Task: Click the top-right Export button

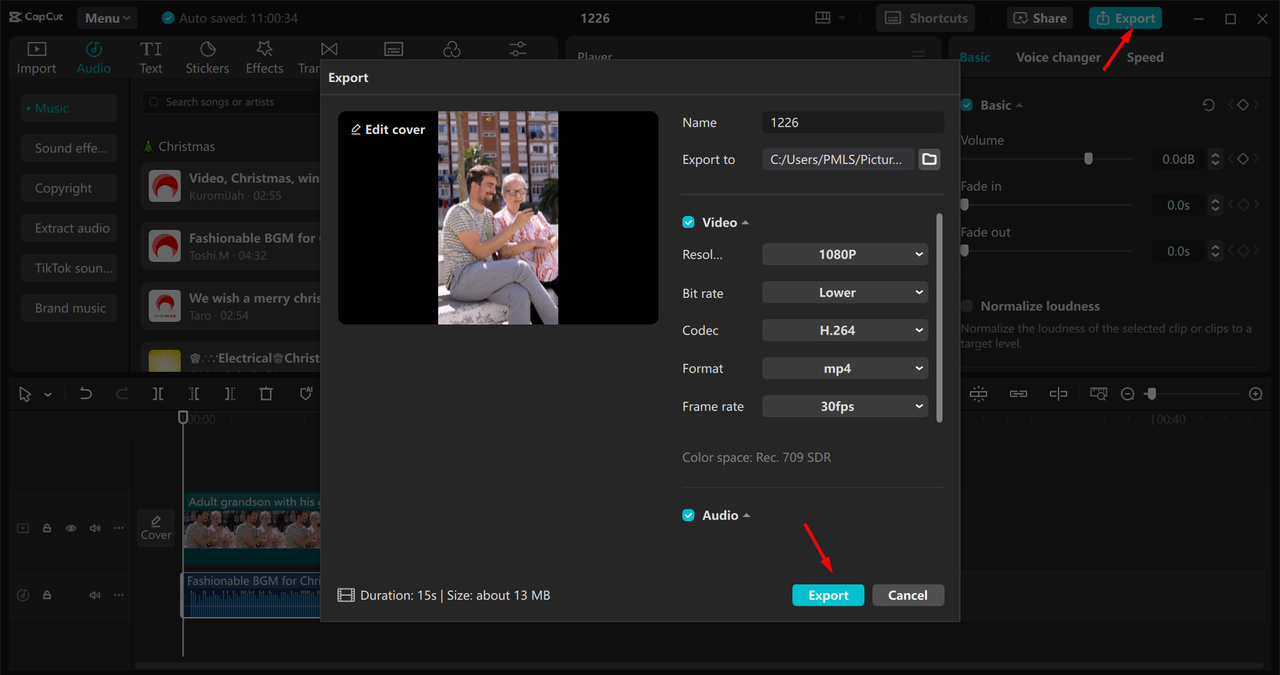Action: tap(1125, 18)
